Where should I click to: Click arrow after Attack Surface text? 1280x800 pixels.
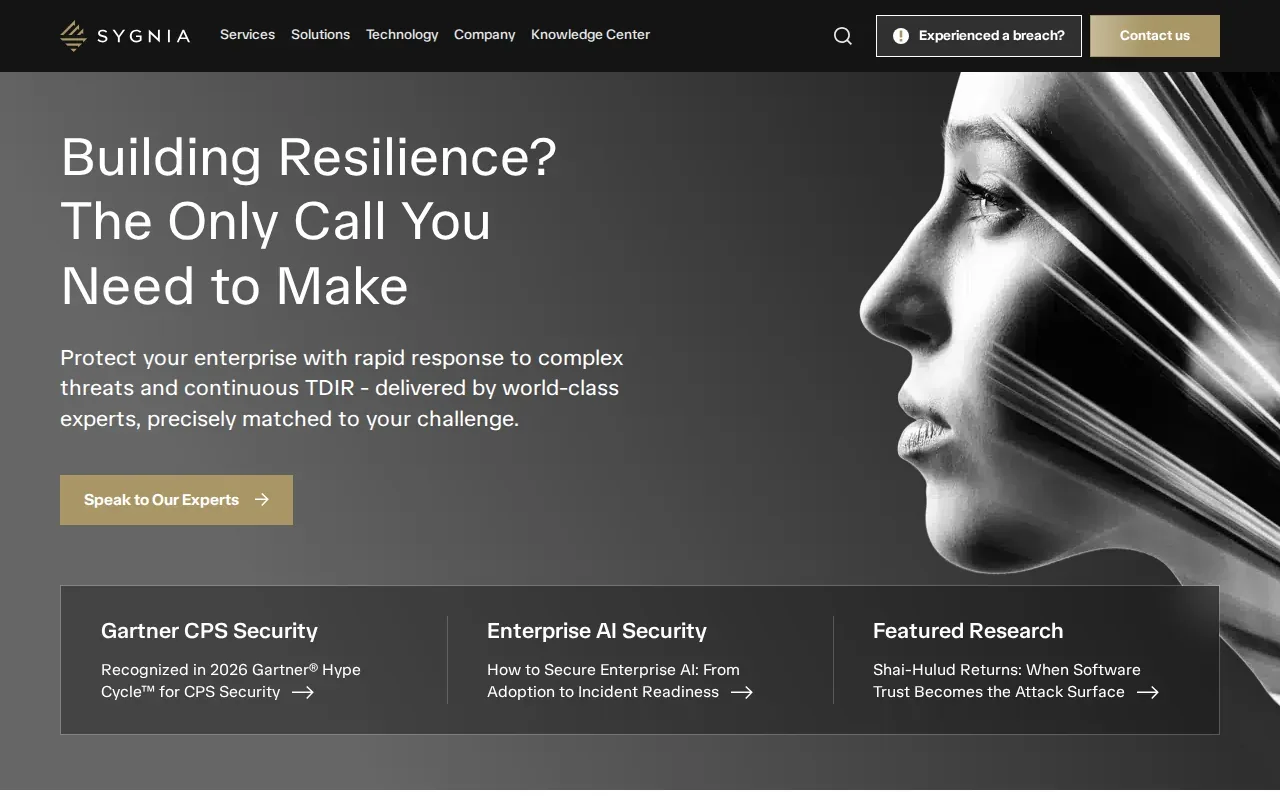click(1148, 692)
